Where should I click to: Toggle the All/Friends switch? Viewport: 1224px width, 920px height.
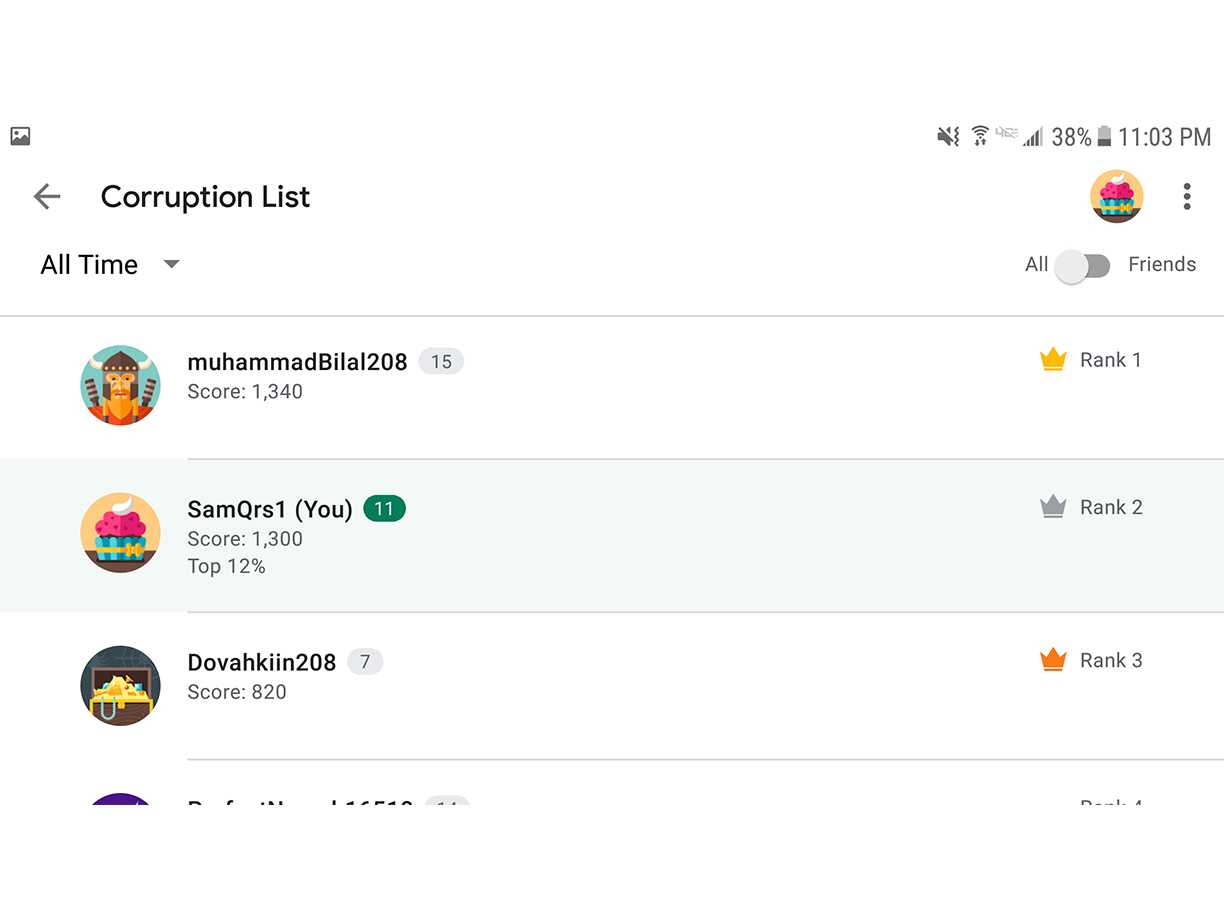[1083, 266]
